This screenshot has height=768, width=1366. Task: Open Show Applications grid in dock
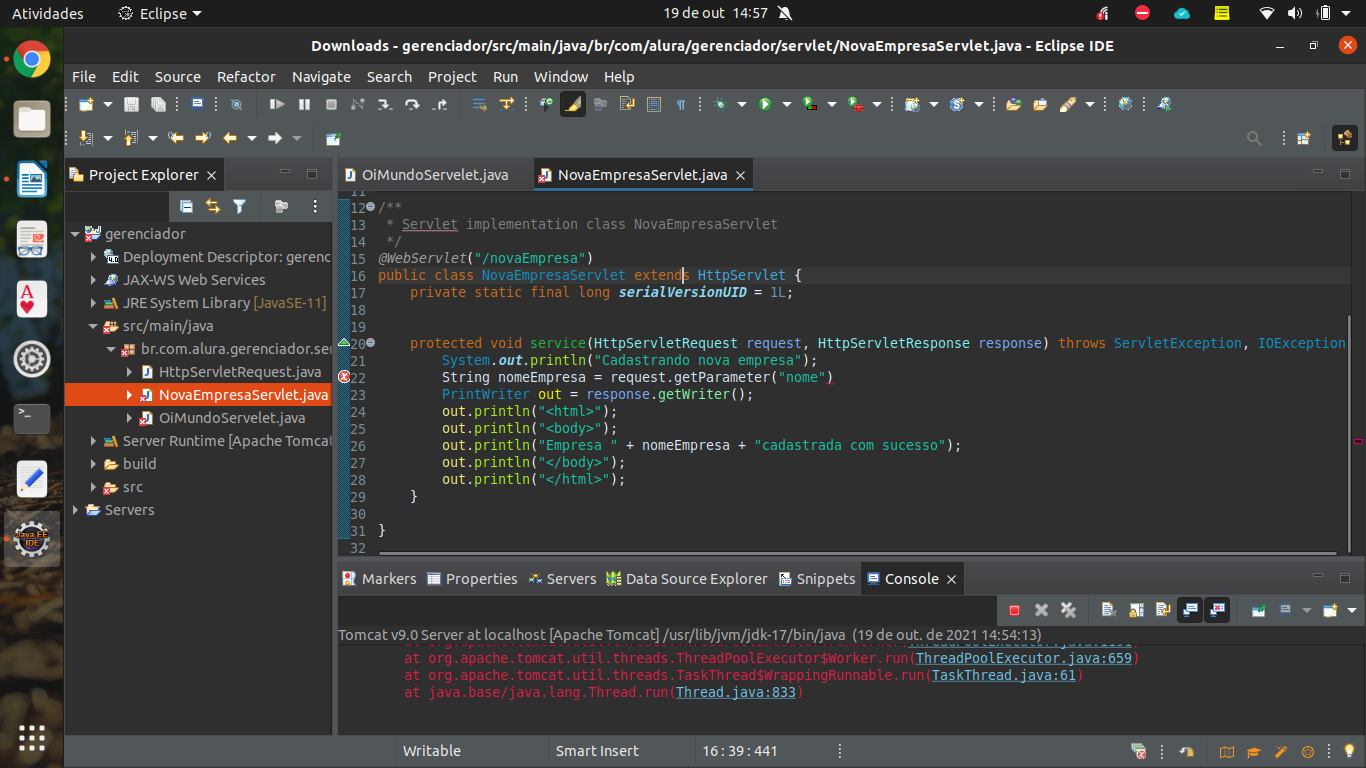[x=32, y=738]
